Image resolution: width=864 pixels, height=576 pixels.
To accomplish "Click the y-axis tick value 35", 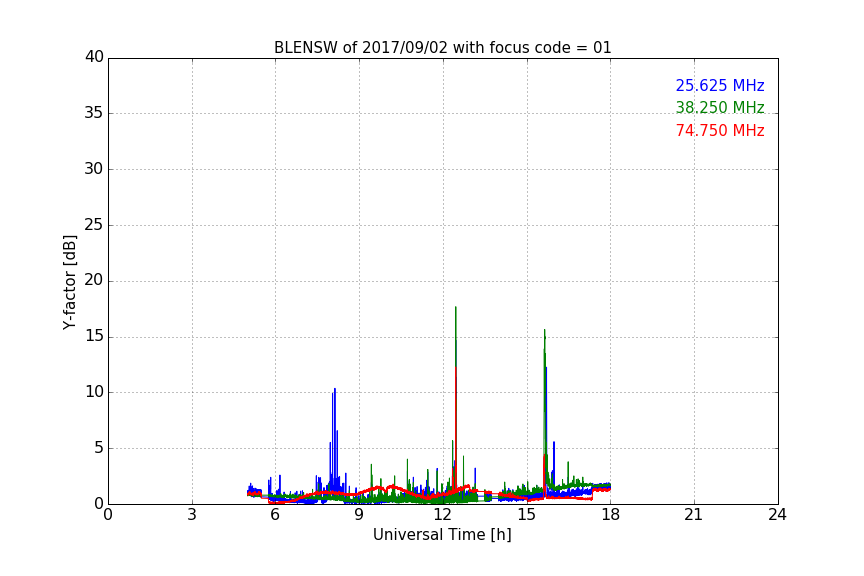I will coord(94,113).
